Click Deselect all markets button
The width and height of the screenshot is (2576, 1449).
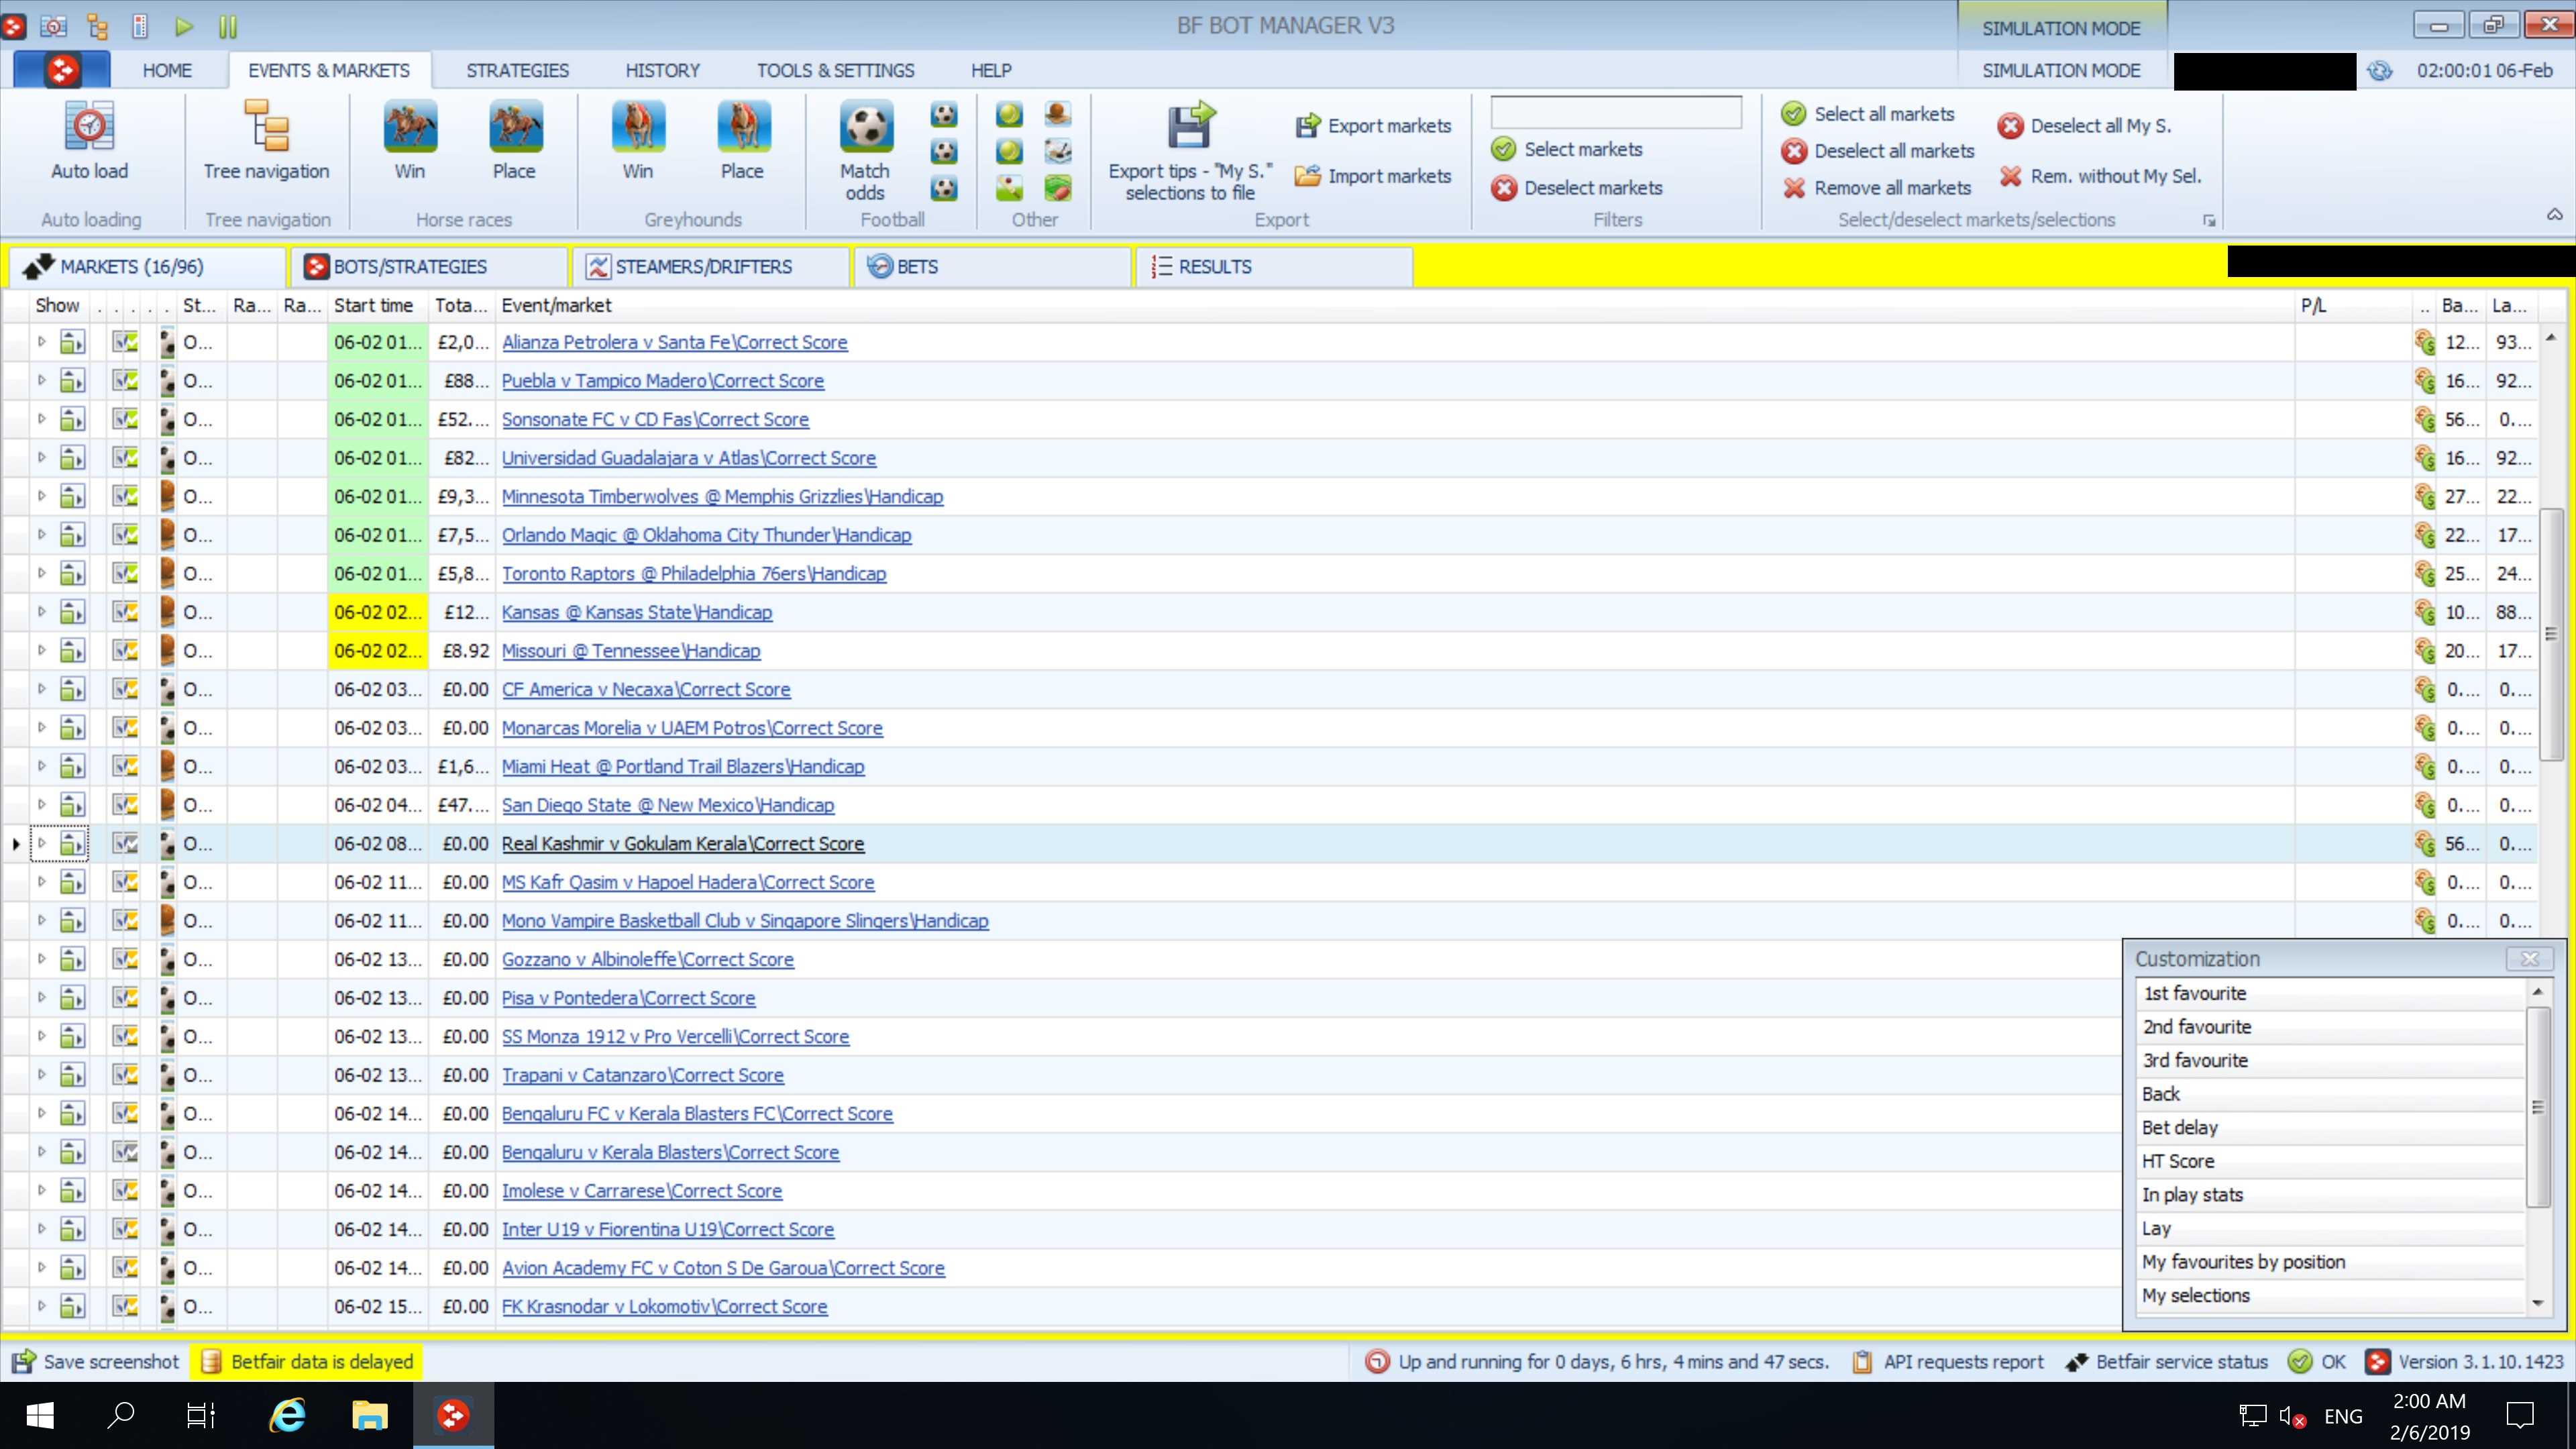(x=1878, y=151)
